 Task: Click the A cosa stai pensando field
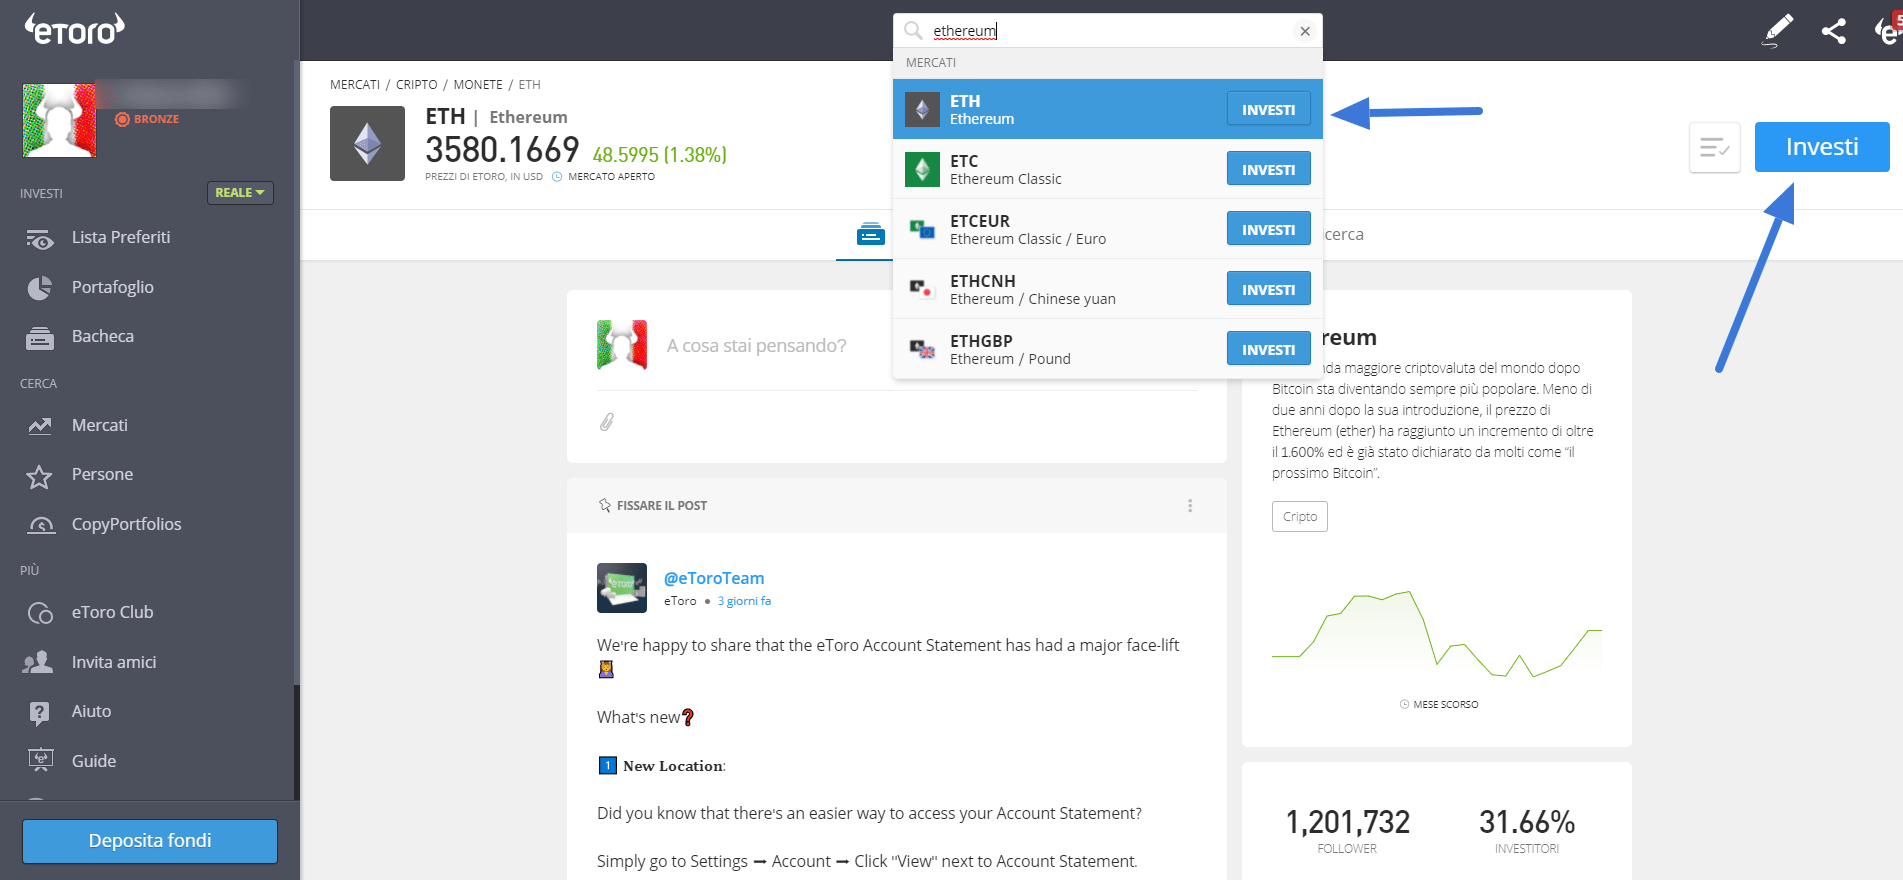click(x=757, y=346)
